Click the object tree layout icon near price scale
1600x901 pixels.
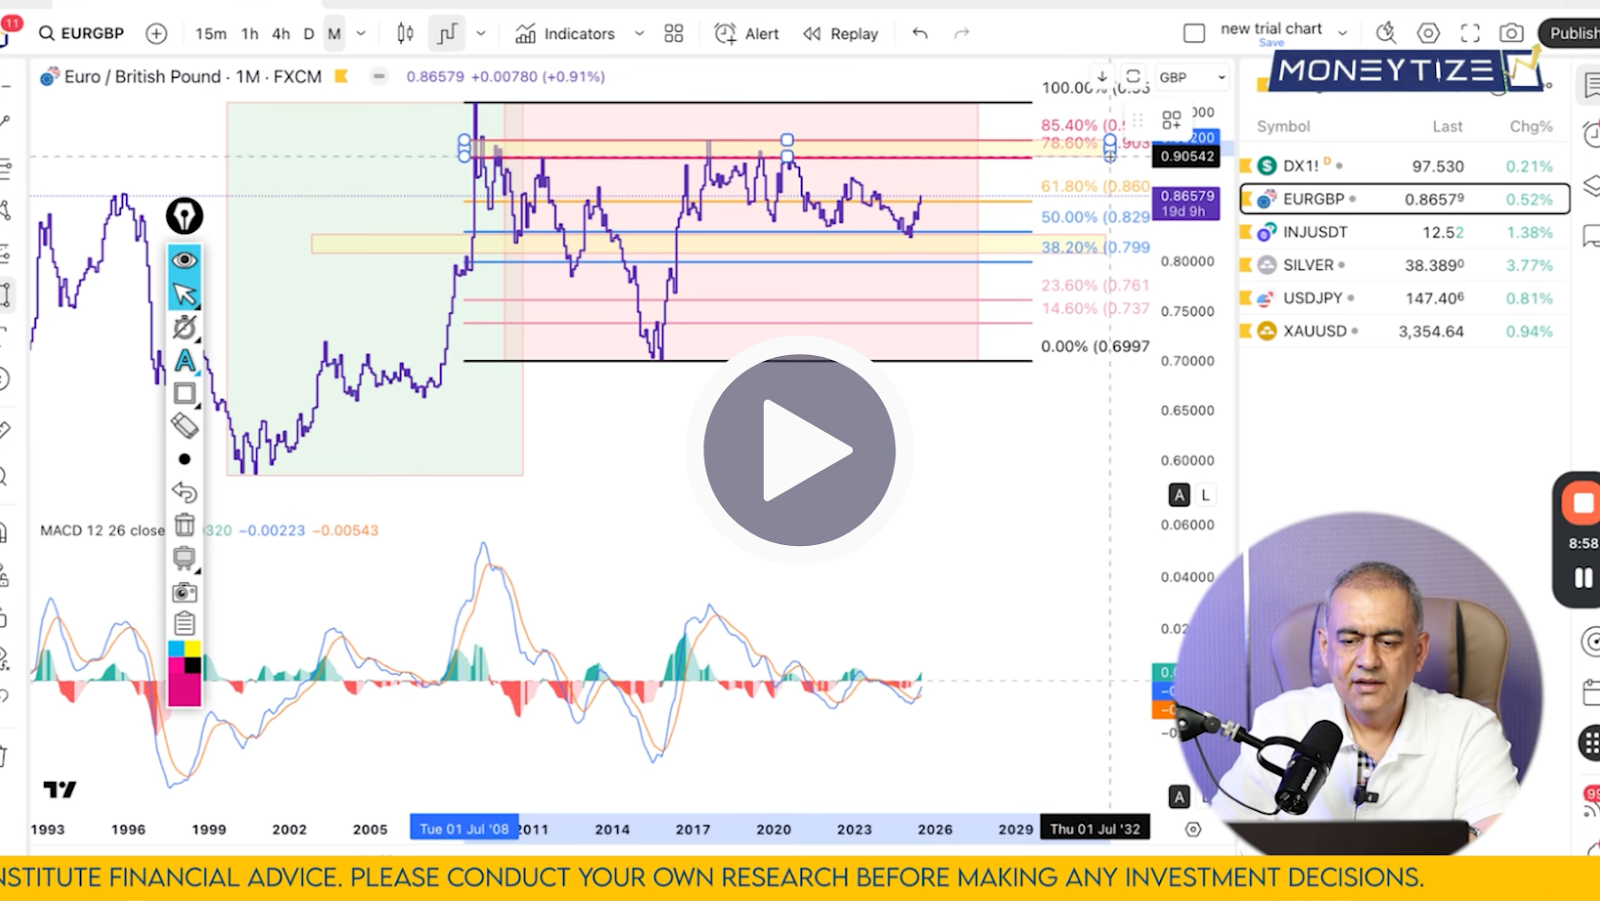point(1171,120)
